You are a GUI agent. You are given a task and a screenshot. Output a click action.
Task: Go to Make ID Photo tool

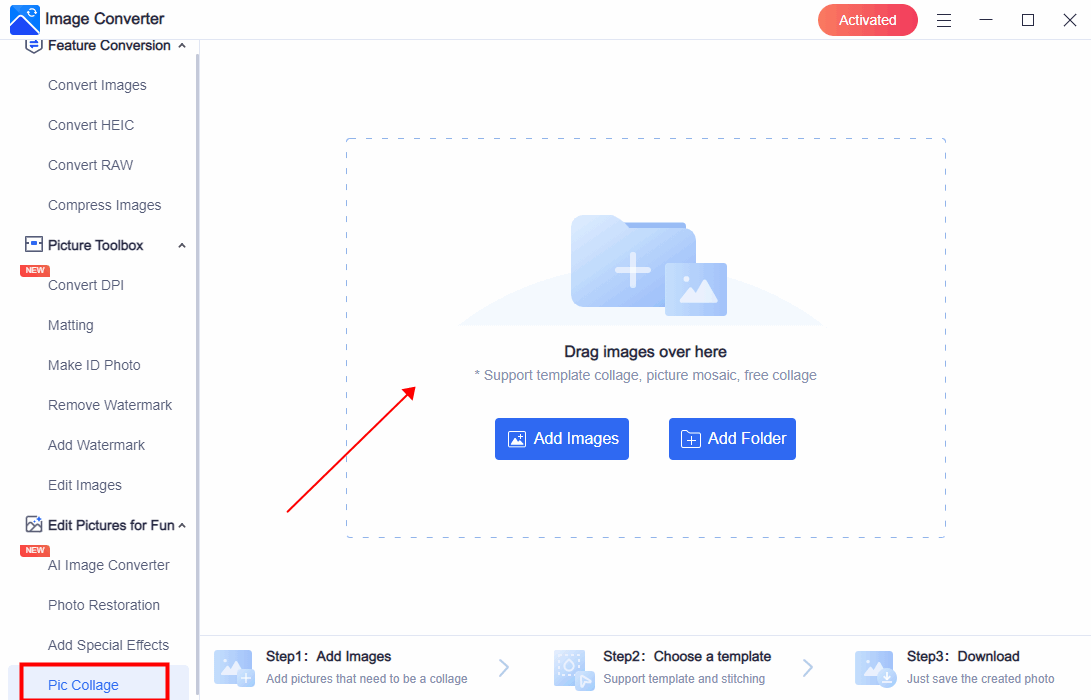tap(94, 365)
